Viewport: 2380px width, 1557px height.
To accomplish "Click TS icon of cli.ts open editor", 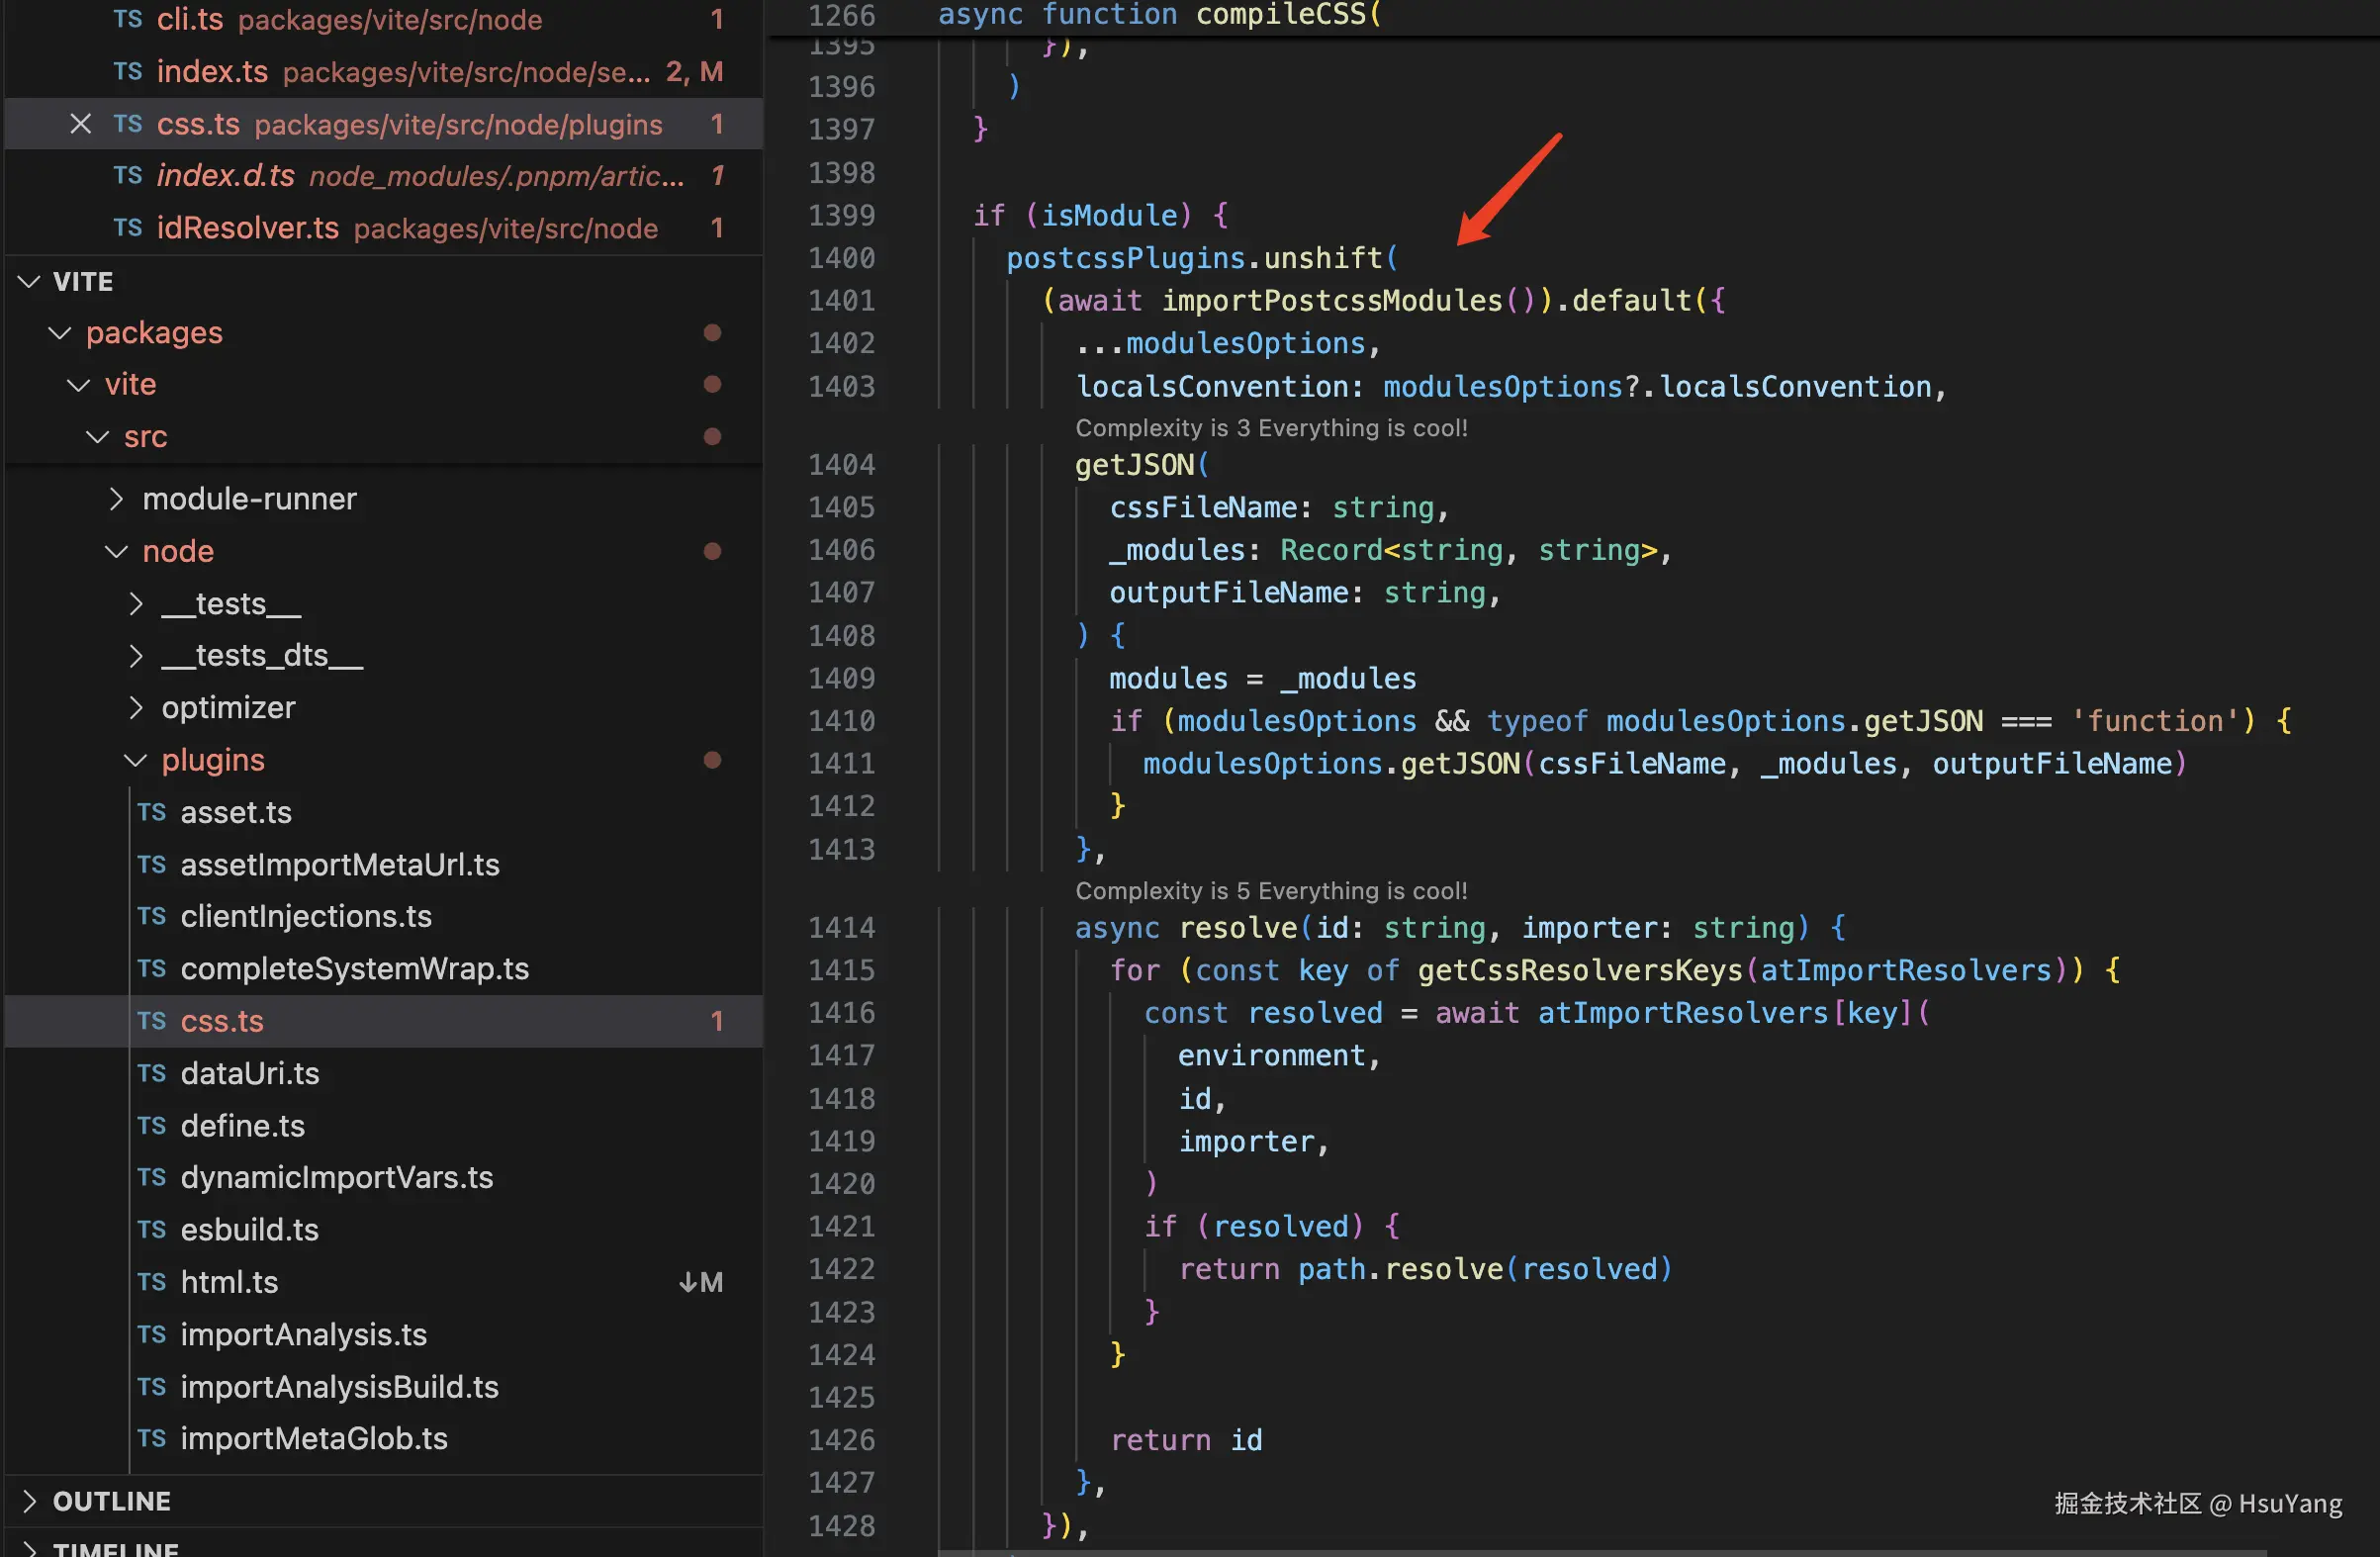I will (x=127, y=19).
